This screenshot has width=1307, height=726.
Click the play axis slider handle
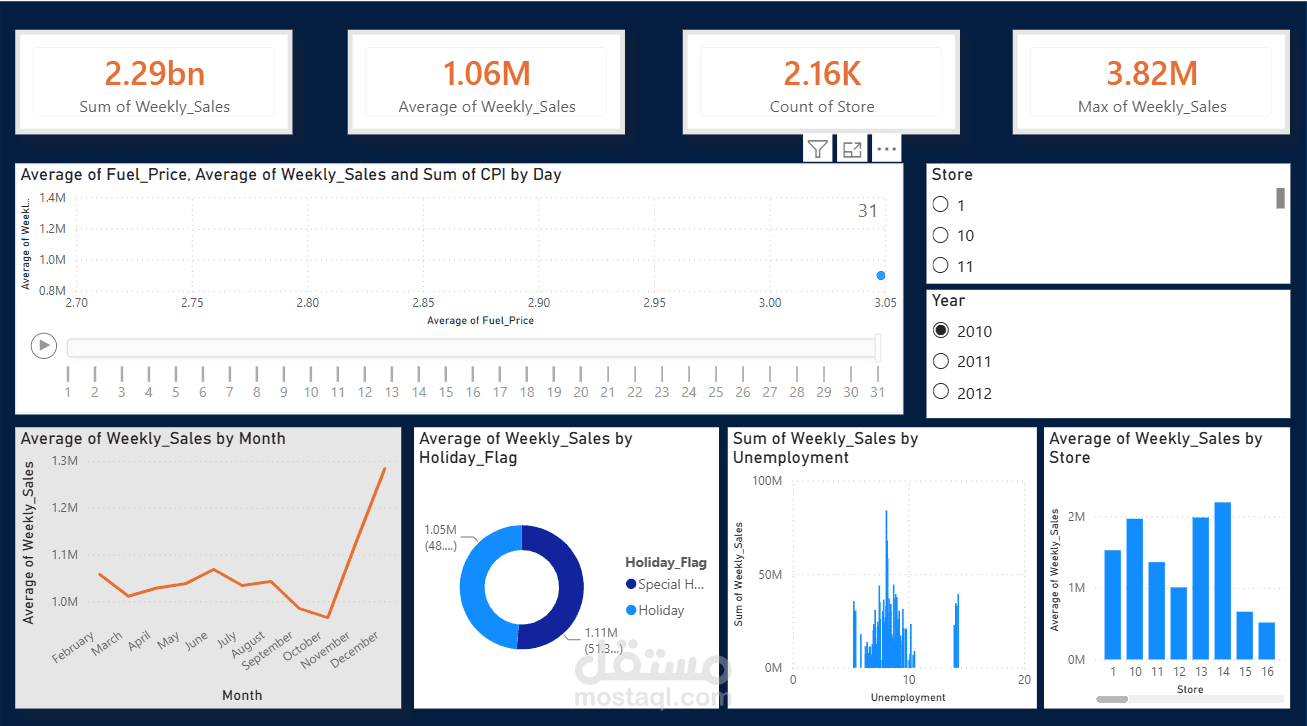click(x=878, y=347)
